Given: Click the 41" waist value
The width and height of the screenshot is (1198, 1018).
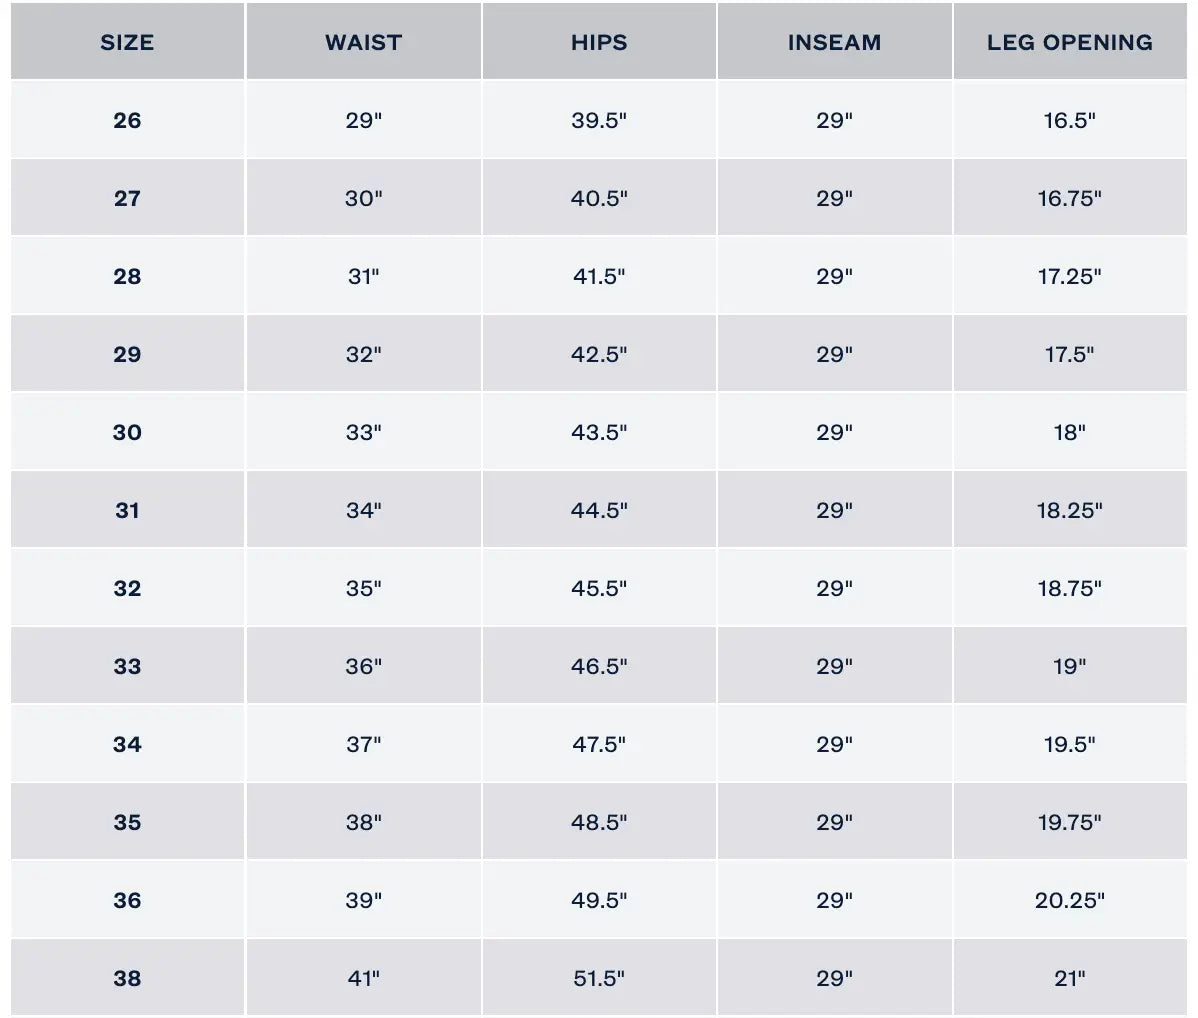Looking at the screenshot, I should coord(363,978).
